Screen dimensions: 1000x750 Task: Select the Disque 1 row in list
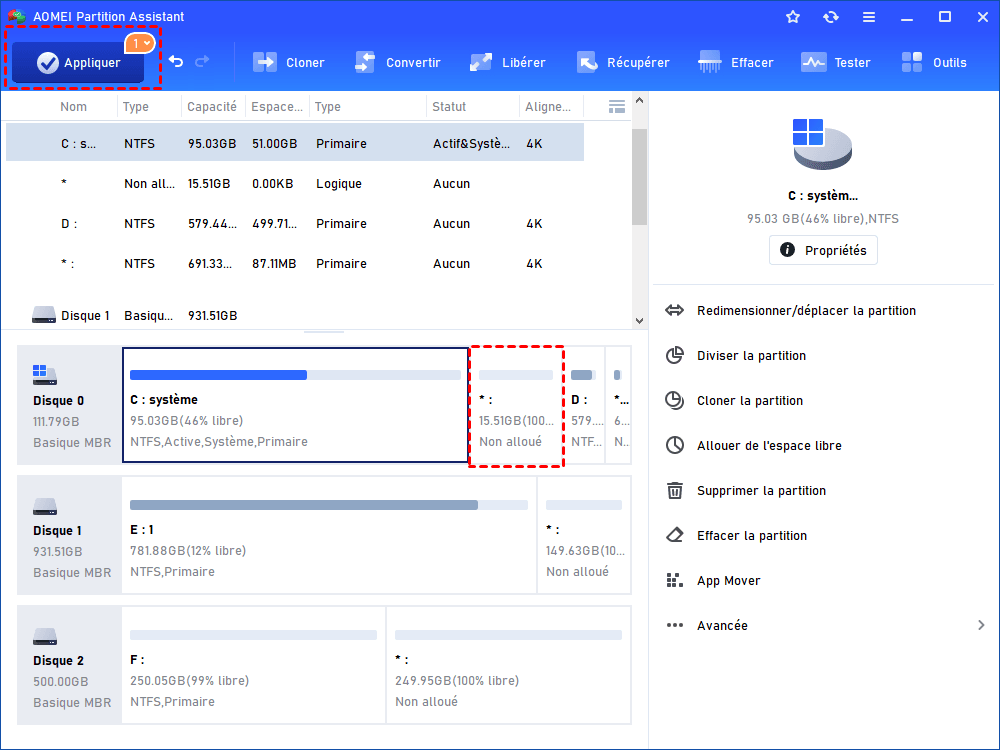click(295, 316)
